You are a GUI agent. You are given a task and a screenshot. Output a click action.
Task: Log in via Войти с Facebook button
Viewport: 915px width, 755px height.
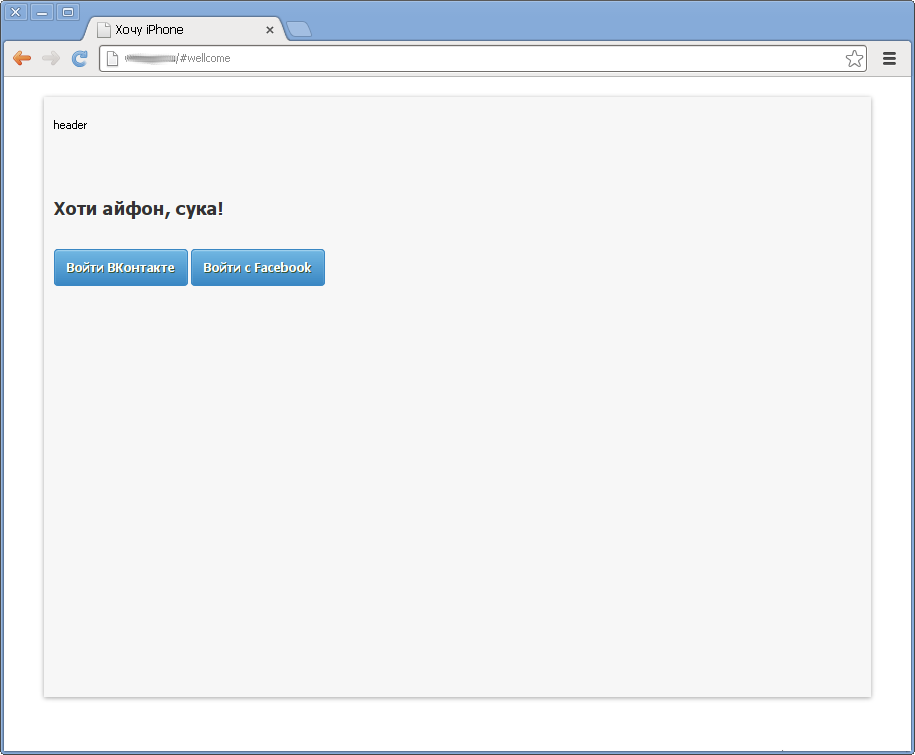[257, 268]
